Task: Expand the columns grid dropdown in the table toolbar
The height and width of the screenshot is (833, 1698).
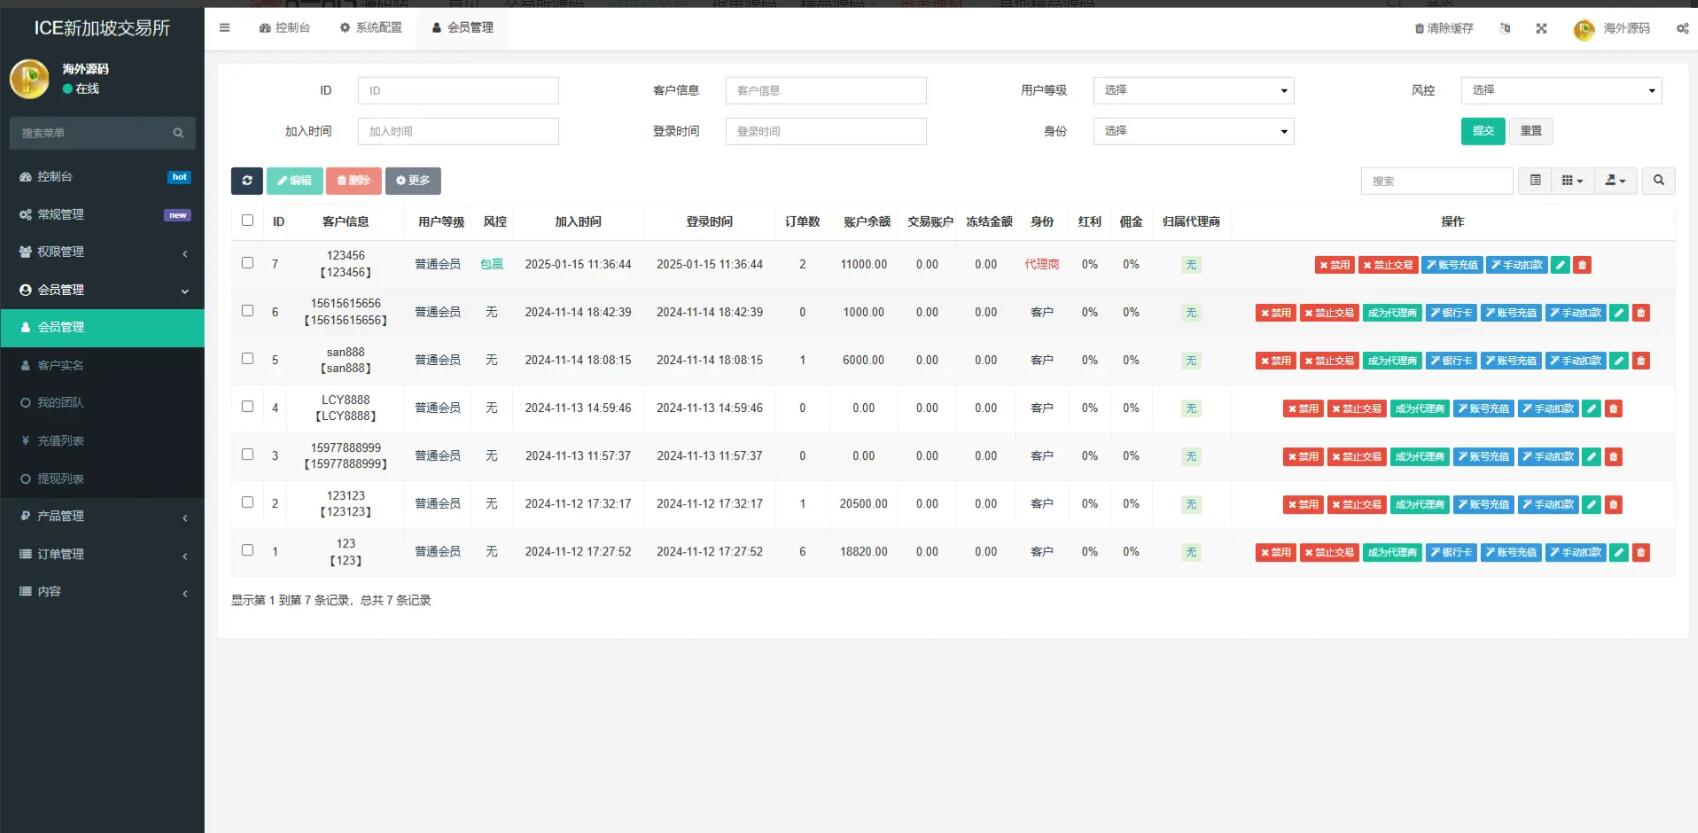Action: pyautogui.click(x=1572, y=181)
